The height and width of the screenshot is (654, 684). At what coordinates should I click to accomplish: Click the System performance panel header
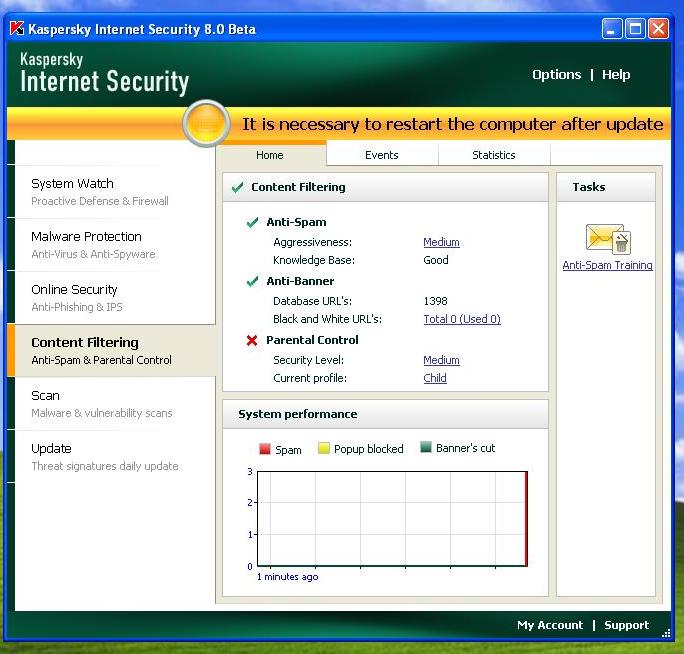tap(386, 414)
